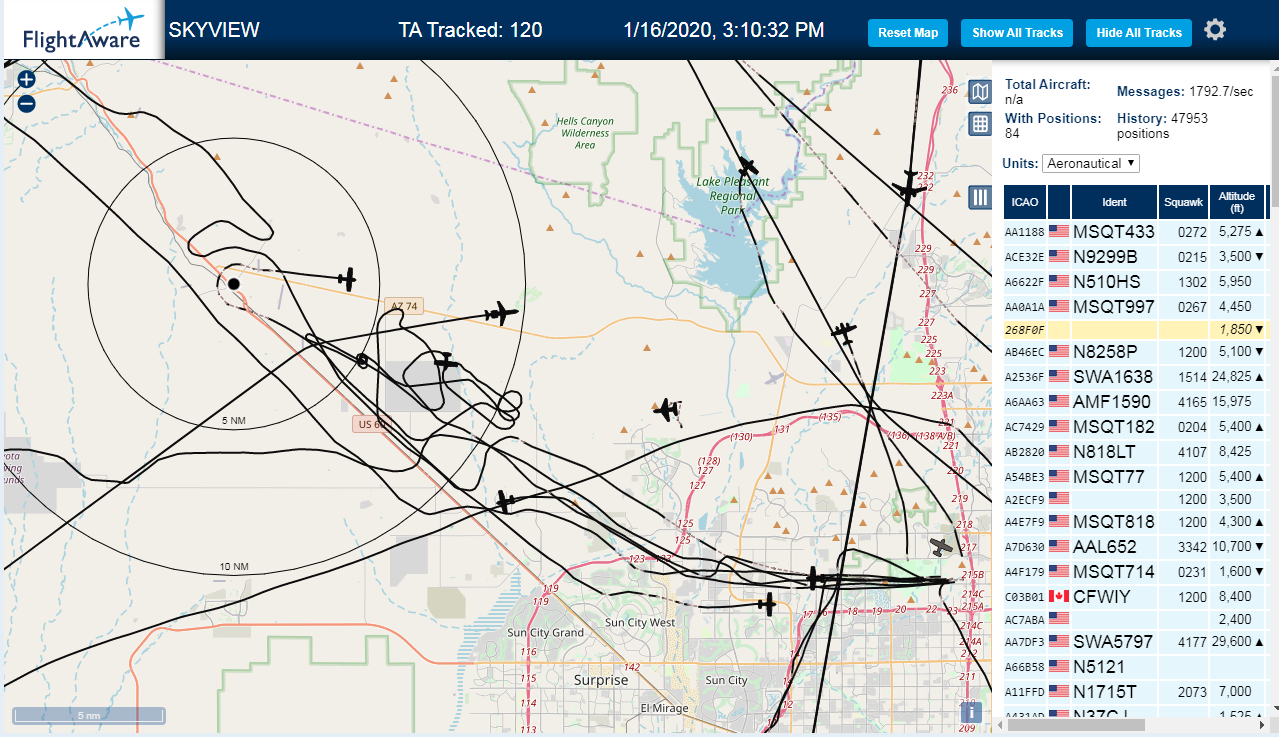Select the N9299B aircraft row
This screenshot has width=1279, height=737.
[1136, 256]
